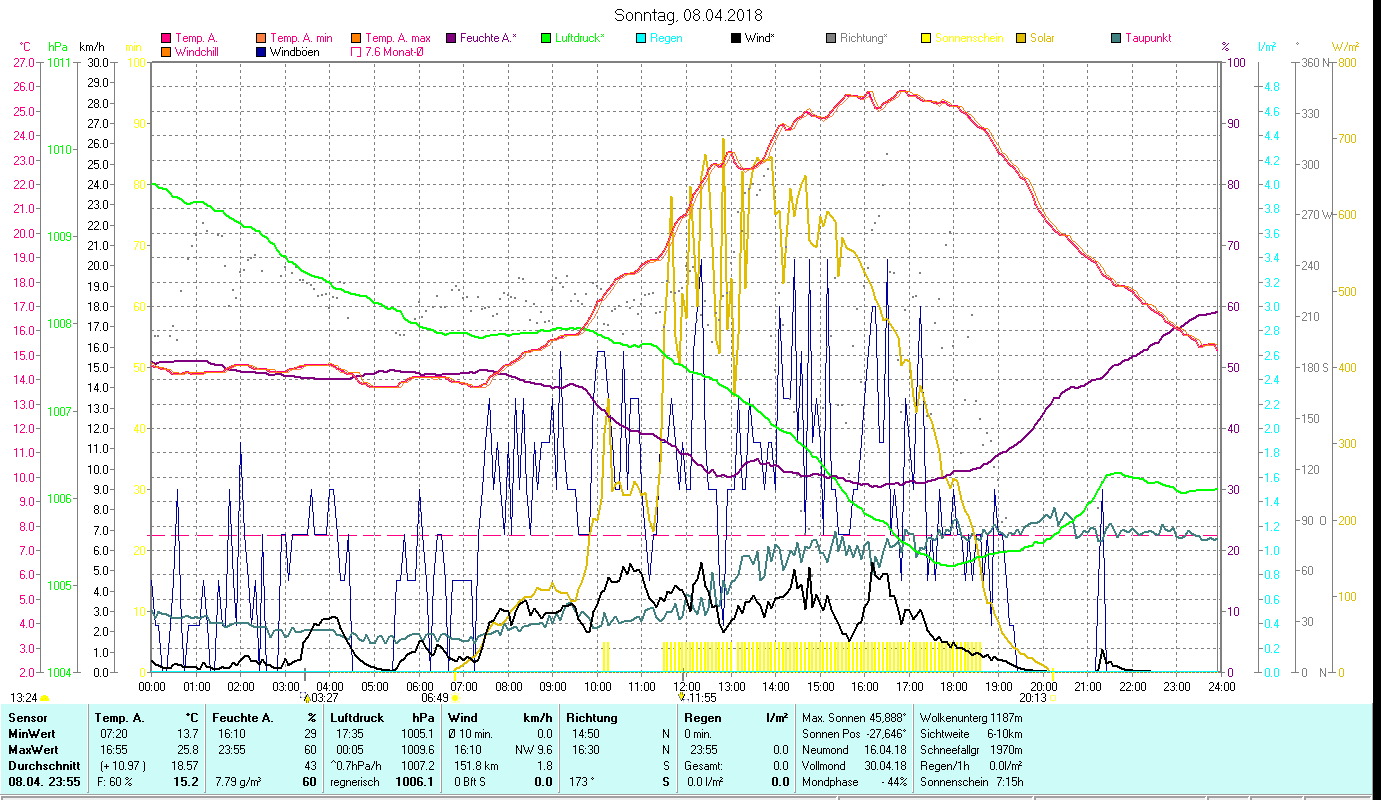Click the Sonnenschein 7:15h entry
The height and width of the screenshot is (800, 1381).
[x=971, y=782]
